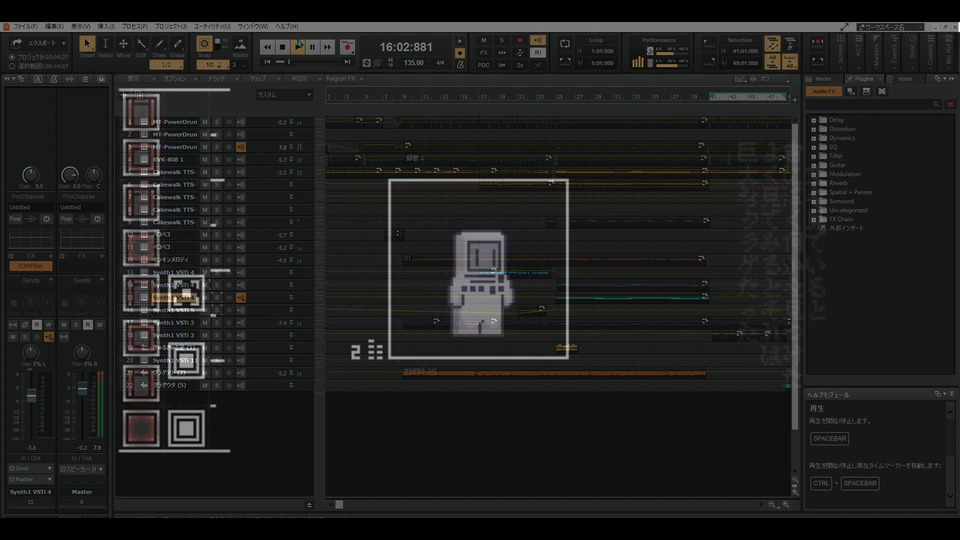
Task: Click the metronome icon beside time signature
Action: (460, 64)
